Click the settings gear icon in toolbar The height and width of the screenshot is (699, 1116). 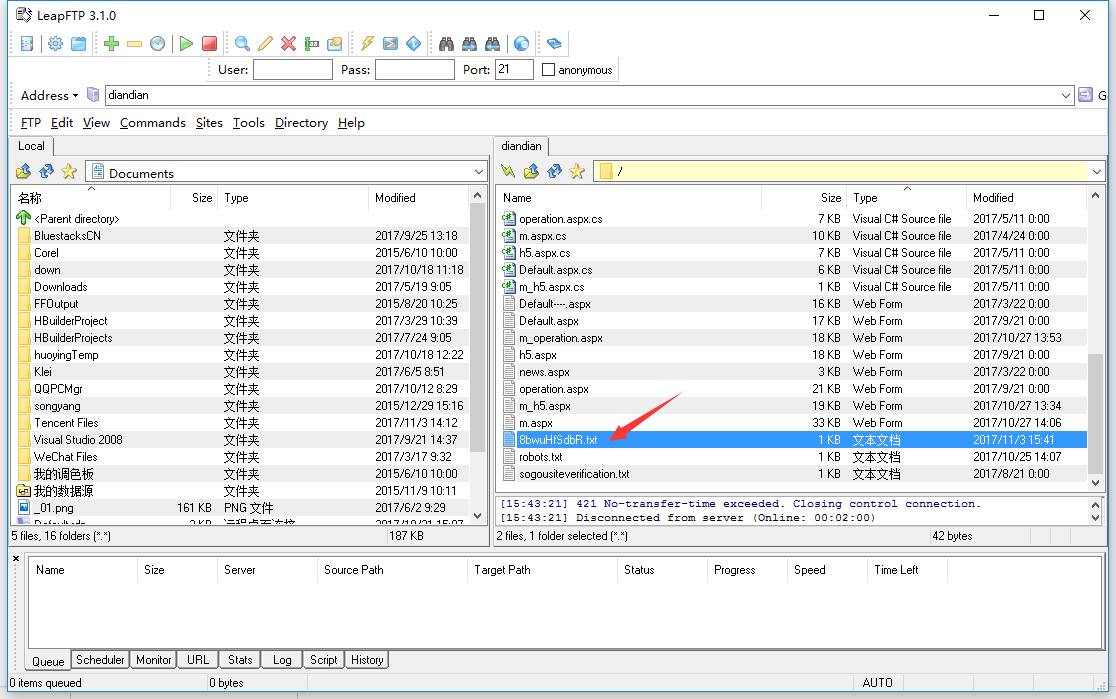click(x=55, y=43)
